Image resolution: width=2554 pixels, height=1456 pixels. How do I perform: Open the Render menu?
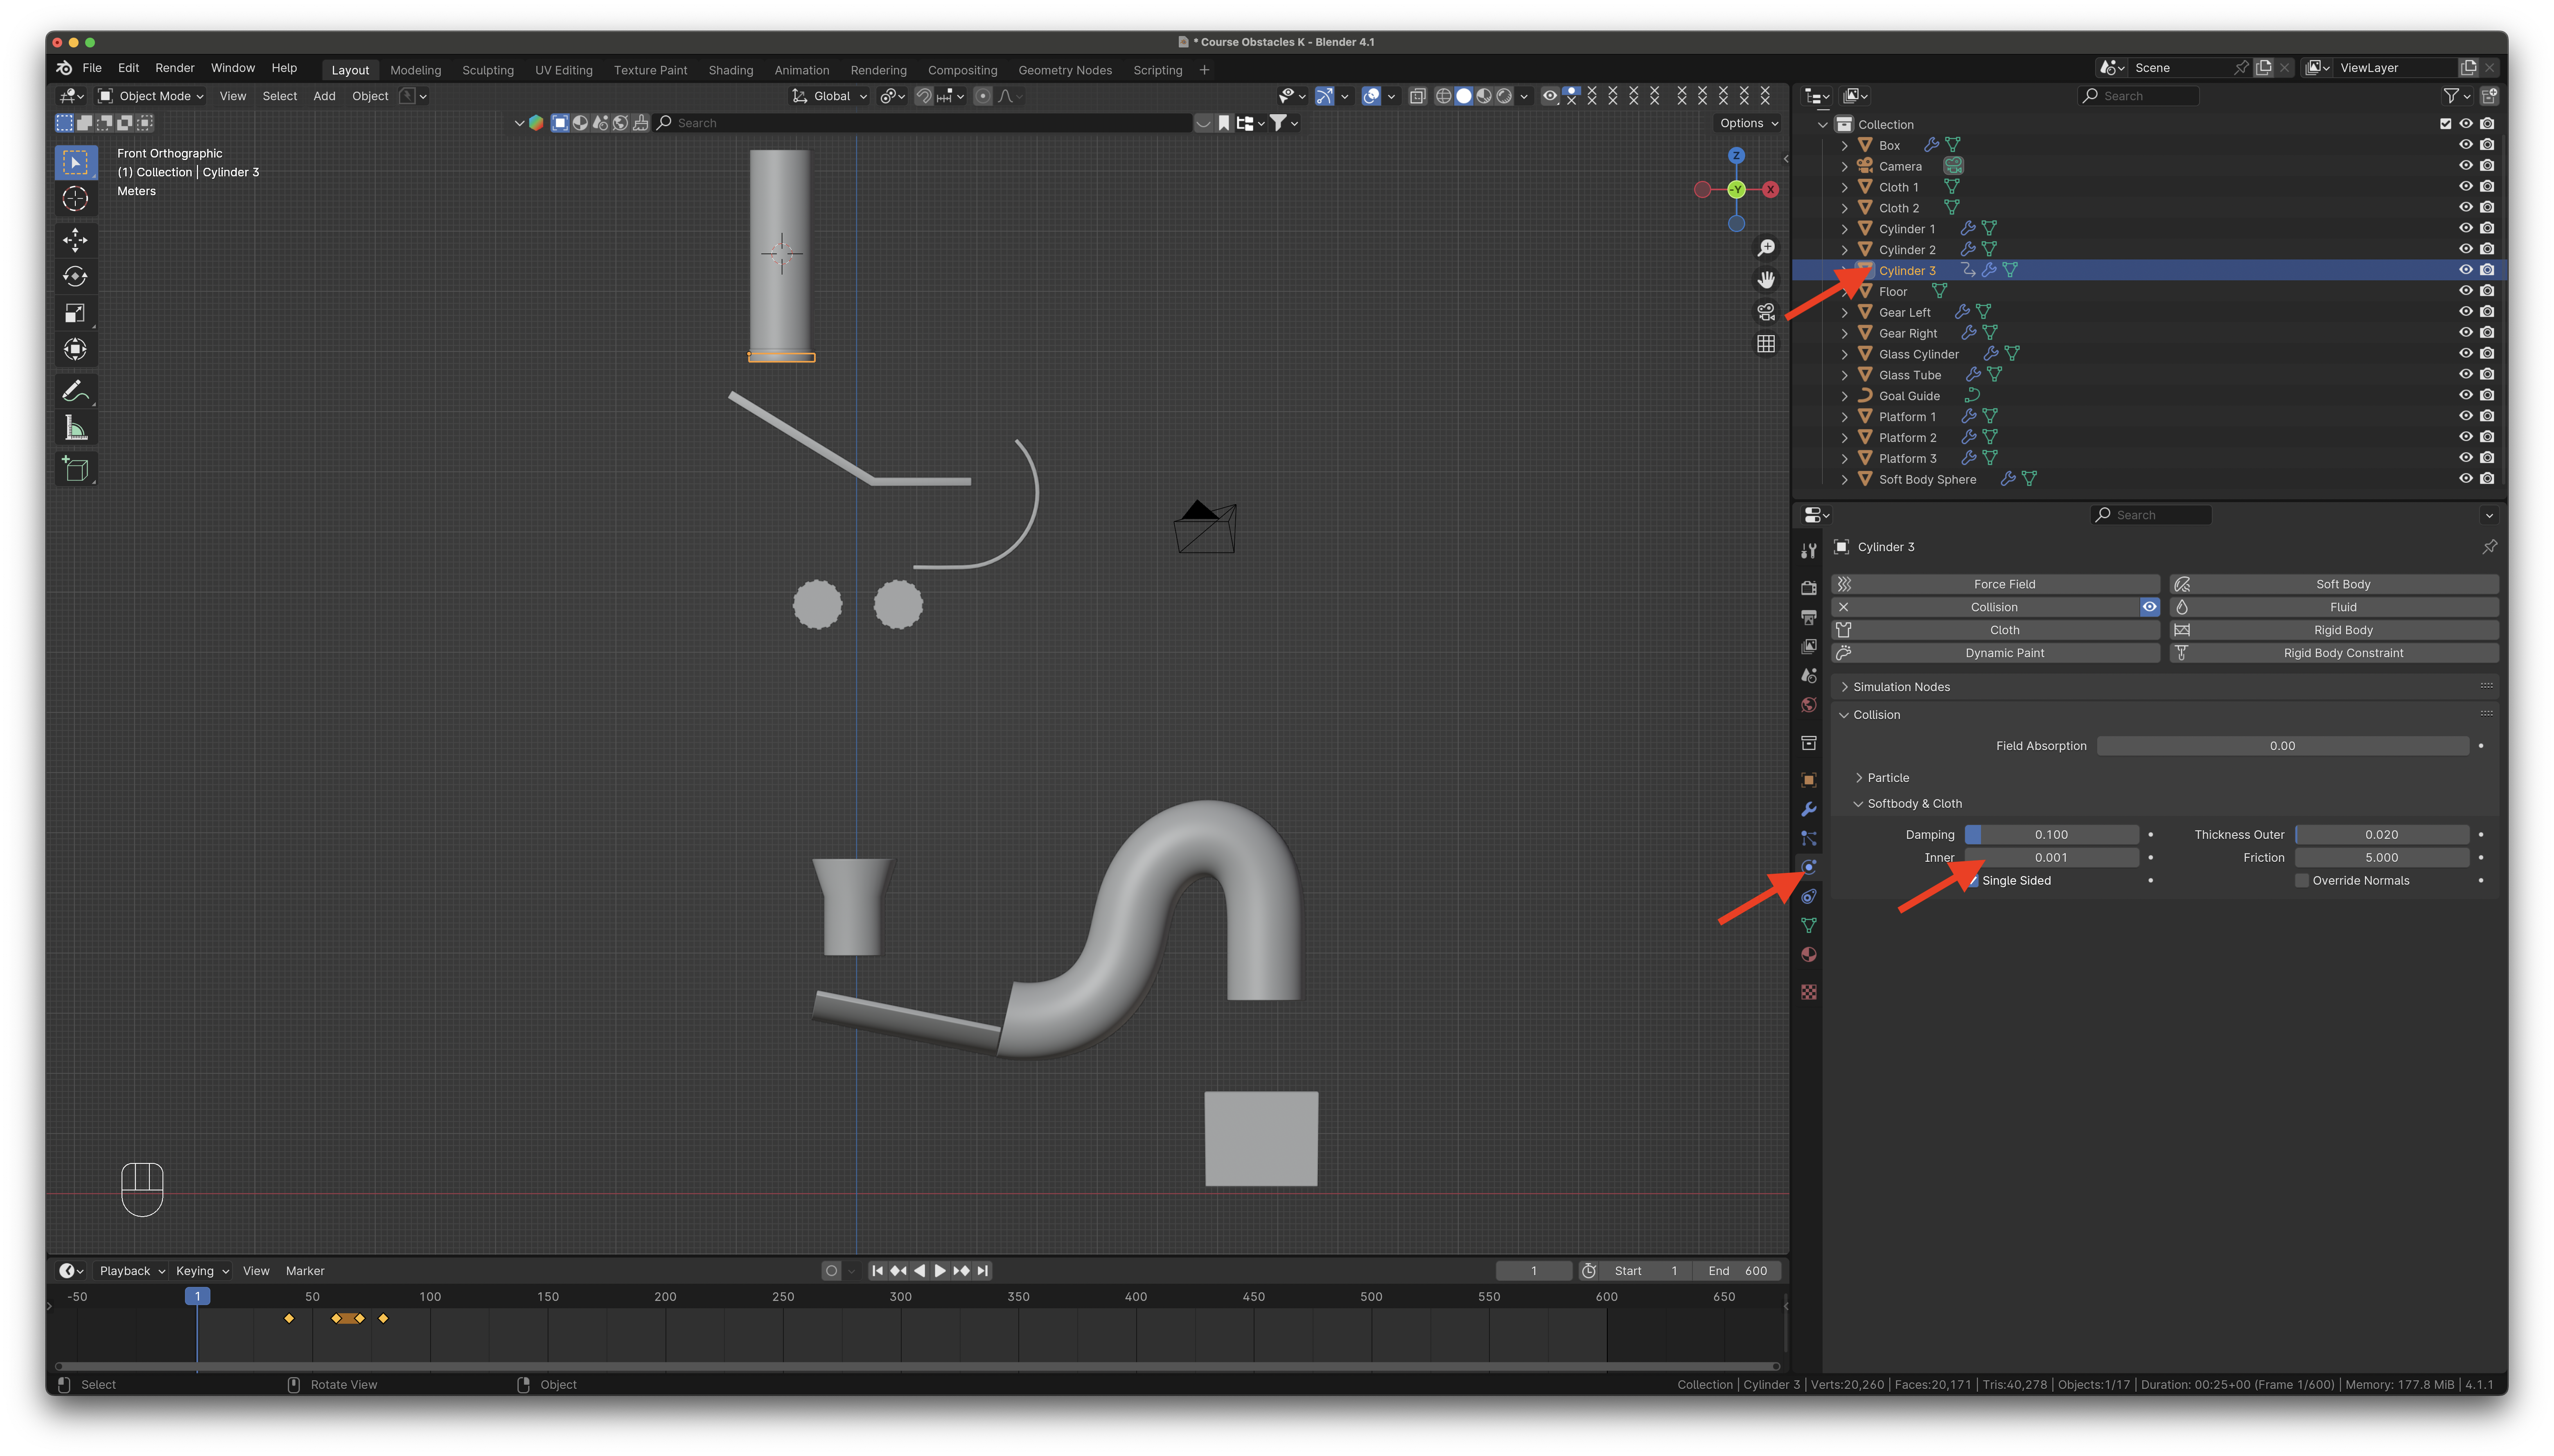(x=175, y=68)
